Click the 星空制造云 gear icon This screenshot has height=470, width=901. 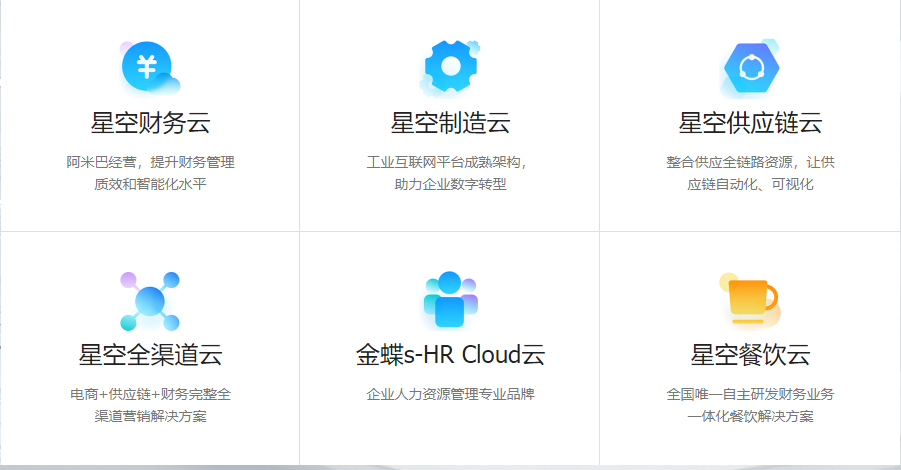pos(450,67)
